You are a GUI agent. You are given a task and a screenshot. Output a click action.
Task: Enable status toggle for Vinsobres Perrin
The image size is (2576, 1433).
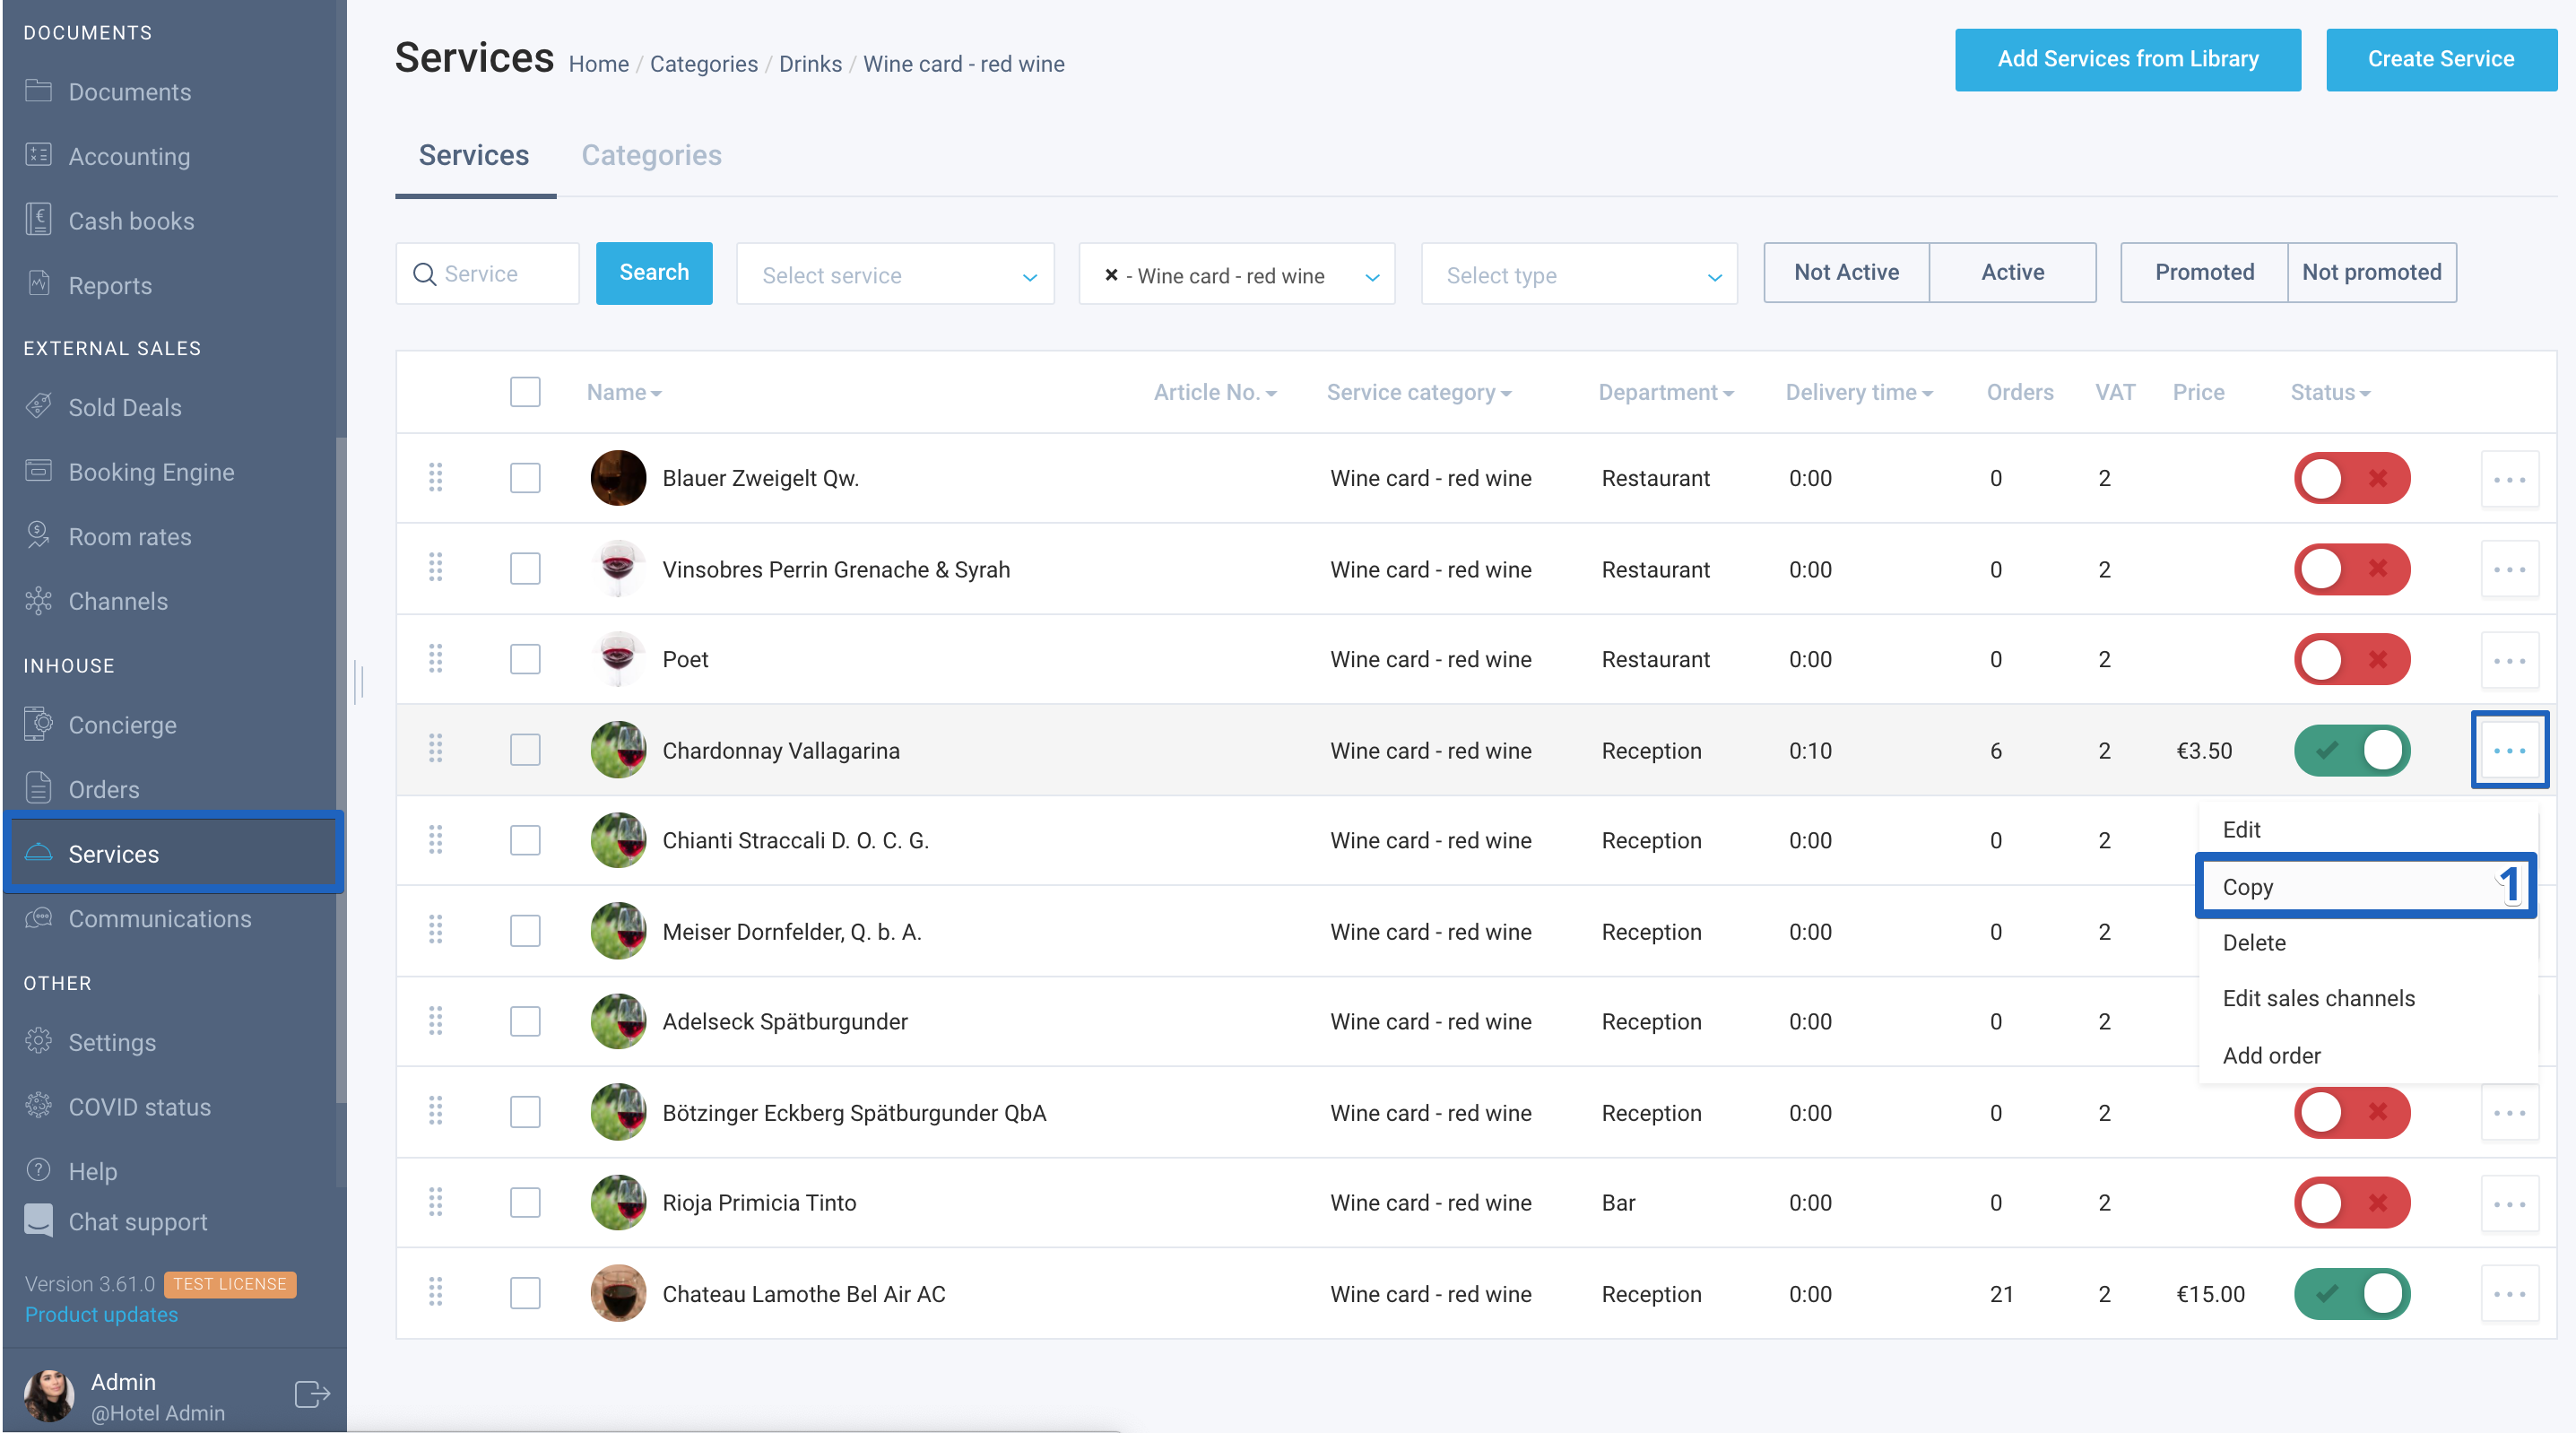2351,569
